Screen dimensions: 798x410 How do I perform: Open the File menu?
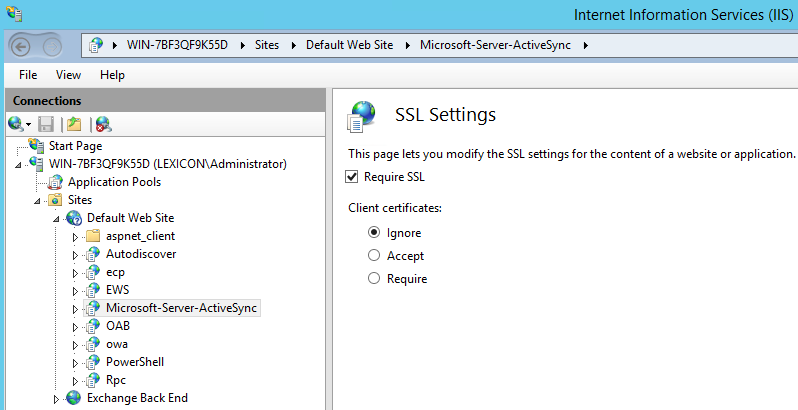(x=28, y=75)
